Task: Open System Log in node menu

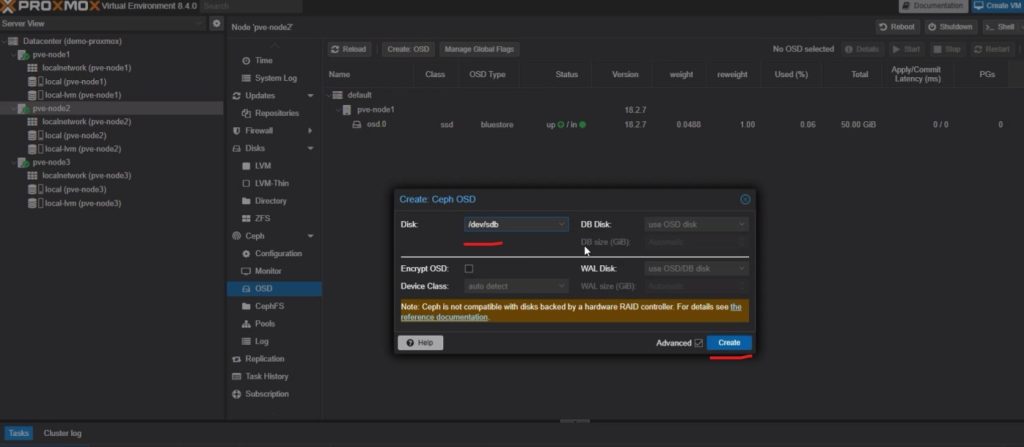Action: (274, 78)
